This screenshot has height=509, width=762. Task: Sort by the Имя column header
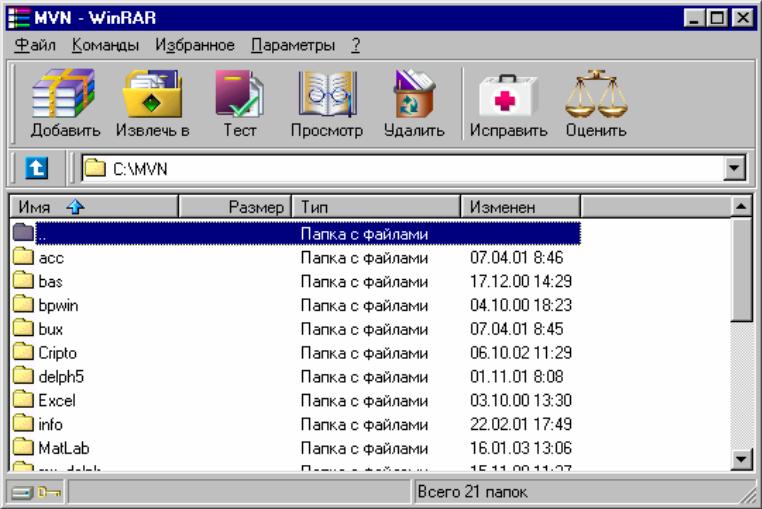click(94, 207)
